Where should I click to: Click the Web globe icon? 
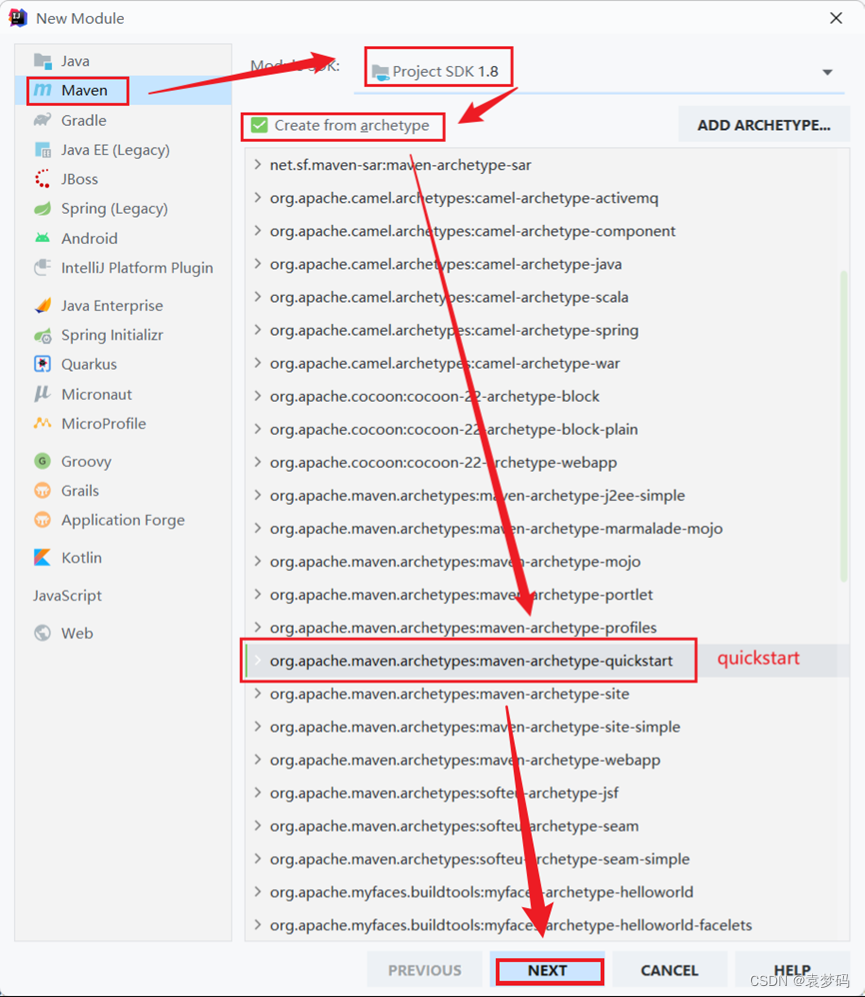click(x=43, y=633)
